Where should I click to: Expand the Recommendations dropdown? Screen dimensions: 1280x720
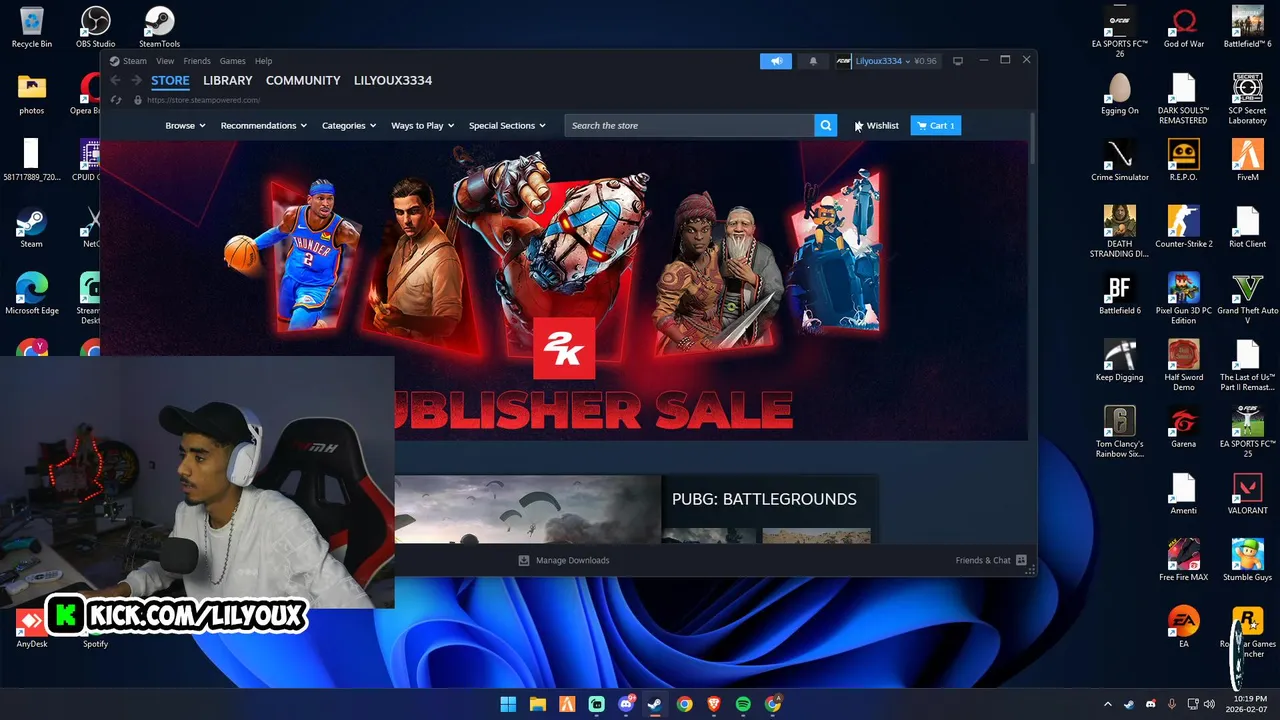pos(264,125)
